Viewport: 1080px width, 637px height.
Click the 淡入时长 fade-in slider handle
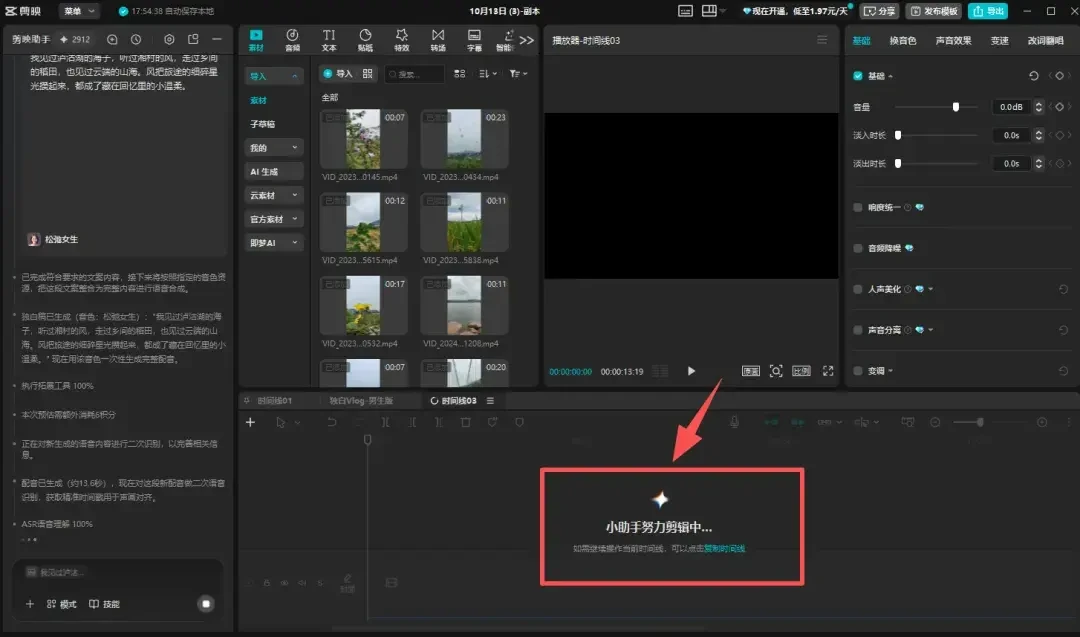pos(897,135)
